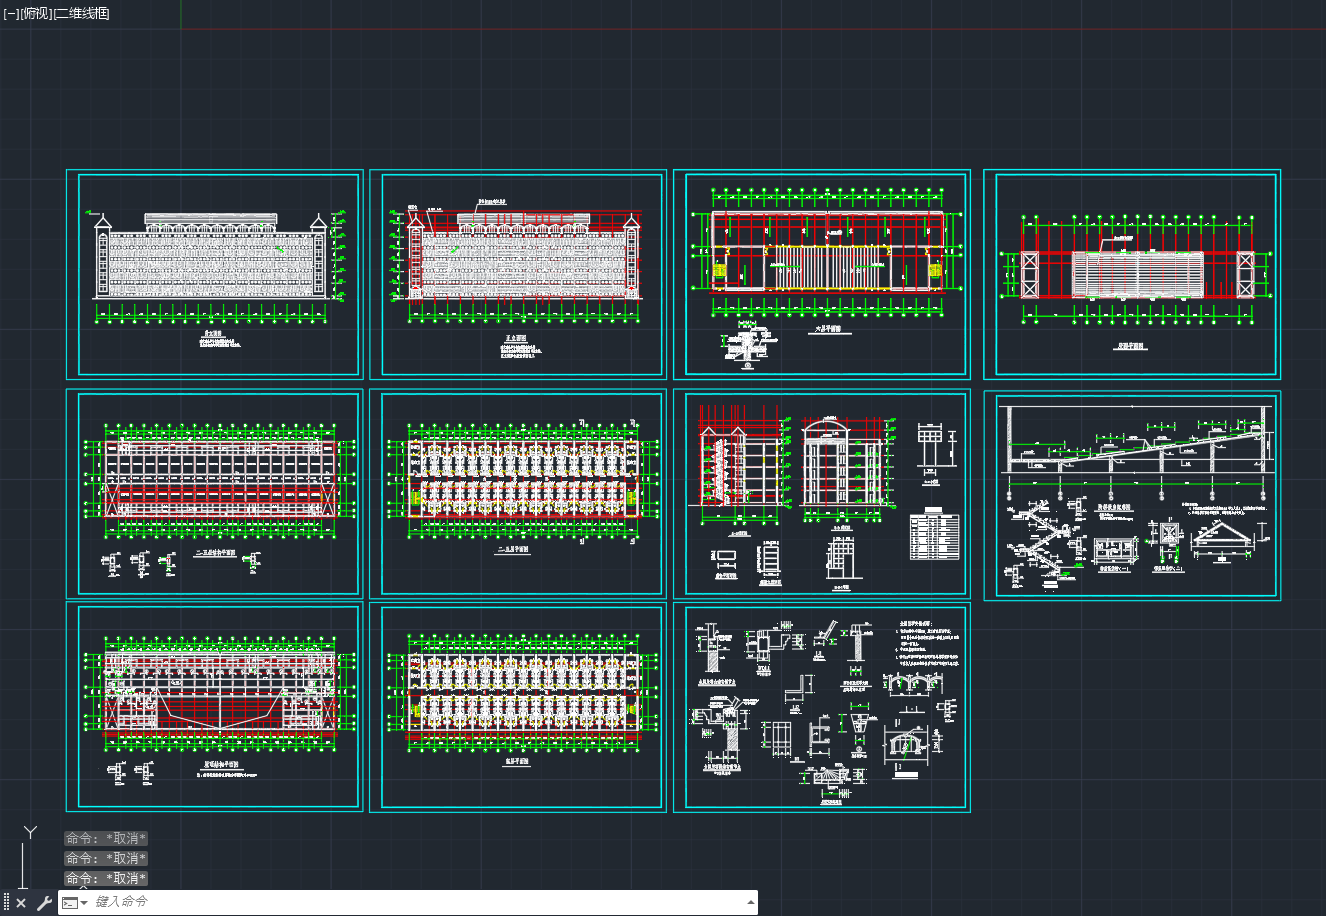Select the elevation sheet with red gridlines
This screenshot has height=916, width=1326.
(x=517, y=274)
